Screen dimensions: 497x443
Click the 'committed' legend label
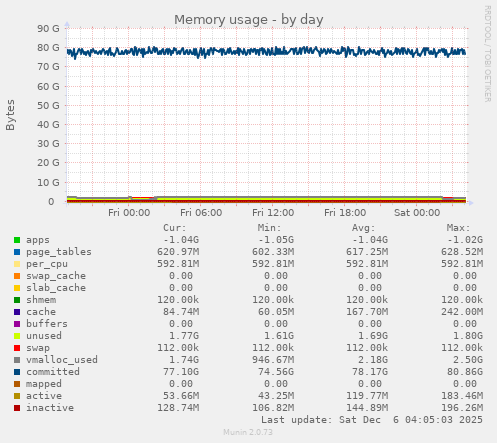[x=53, y=372]
